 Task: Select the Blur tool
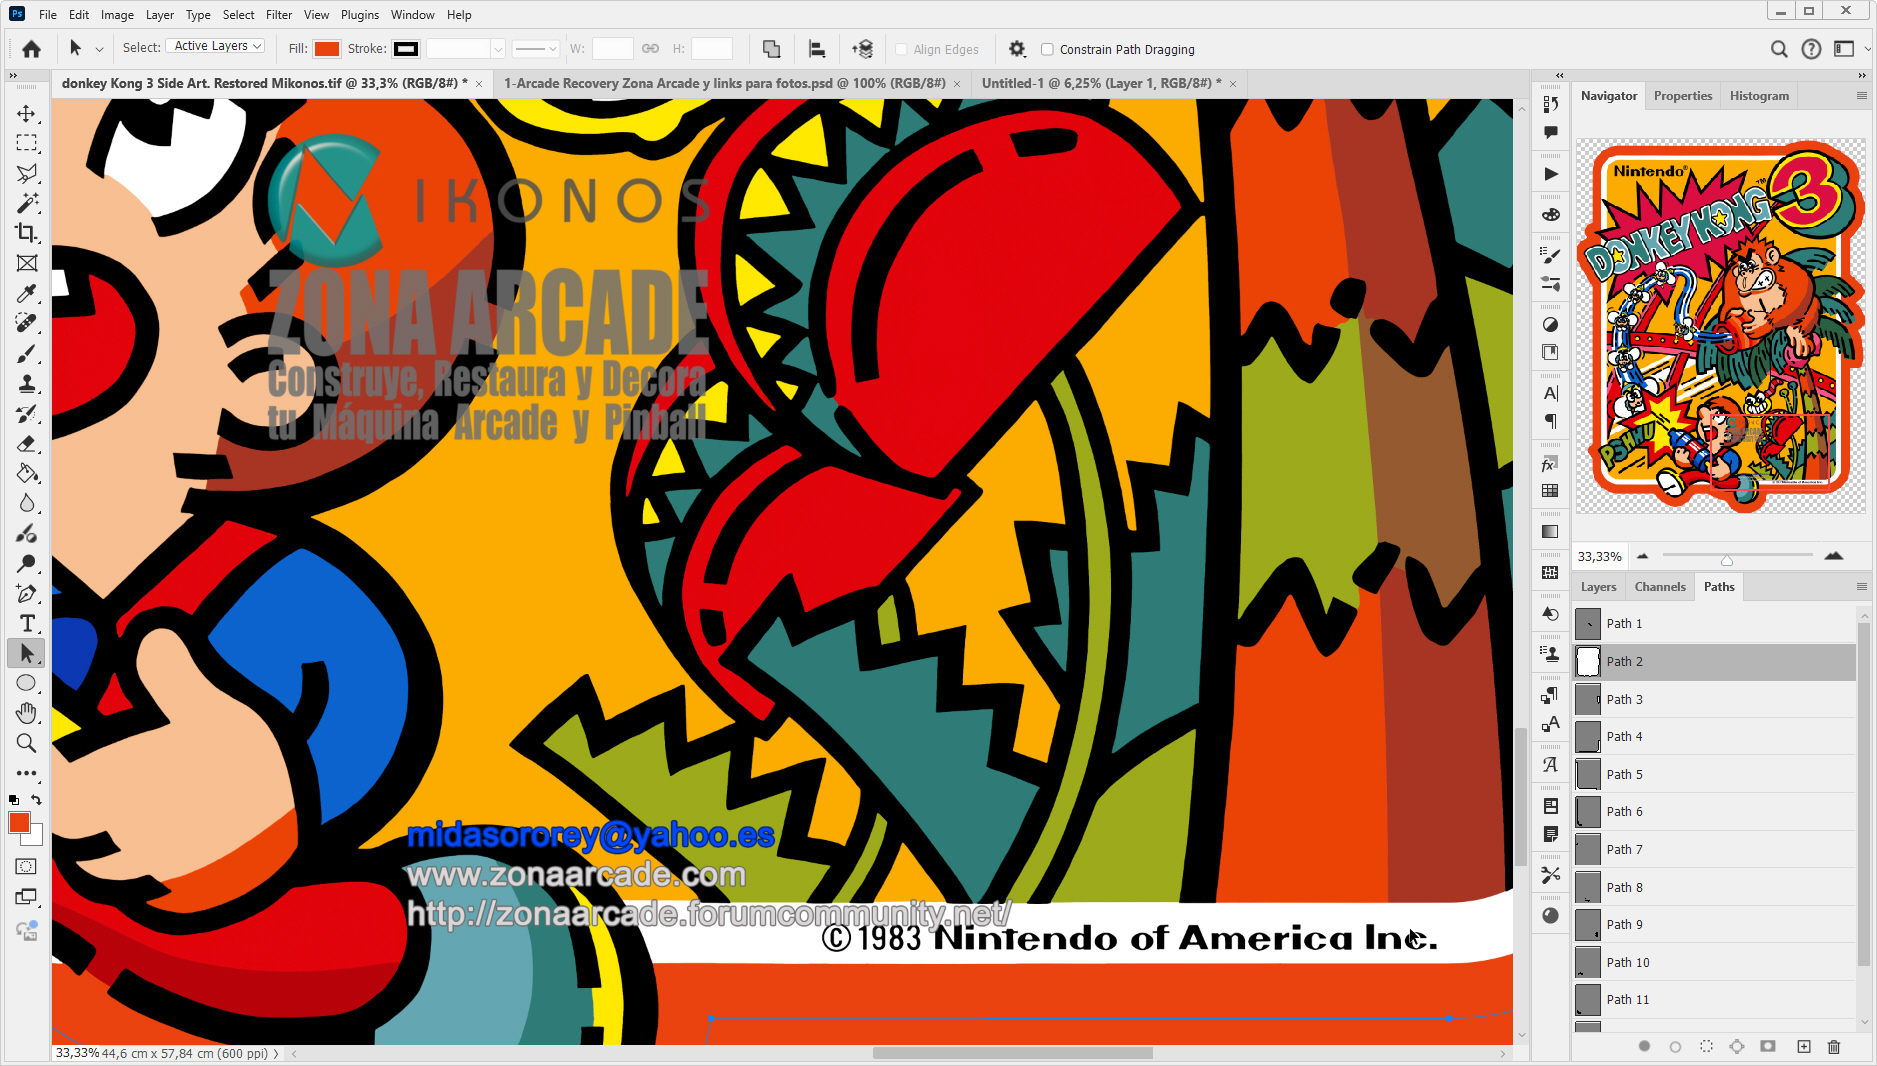click(27, 503)
